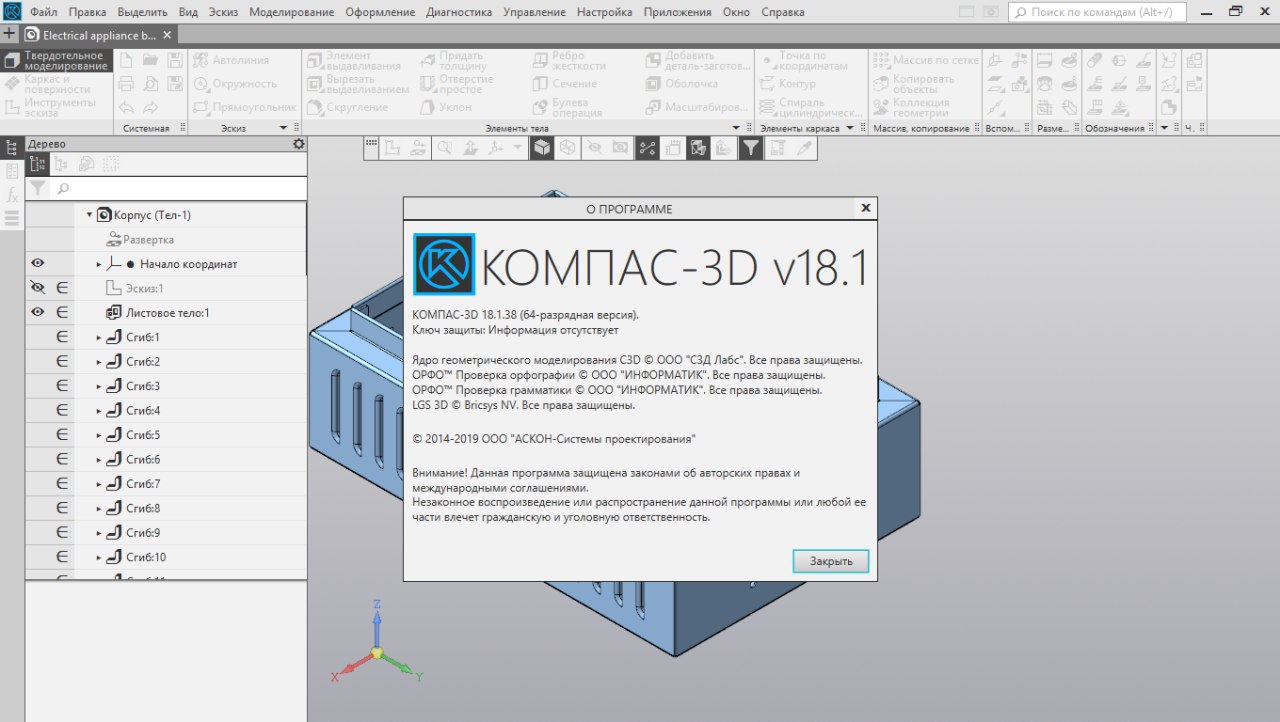Open the Правка menu
Viewport: 1280px width, 722px height.
pyautogui.click(x=88, y=12)
